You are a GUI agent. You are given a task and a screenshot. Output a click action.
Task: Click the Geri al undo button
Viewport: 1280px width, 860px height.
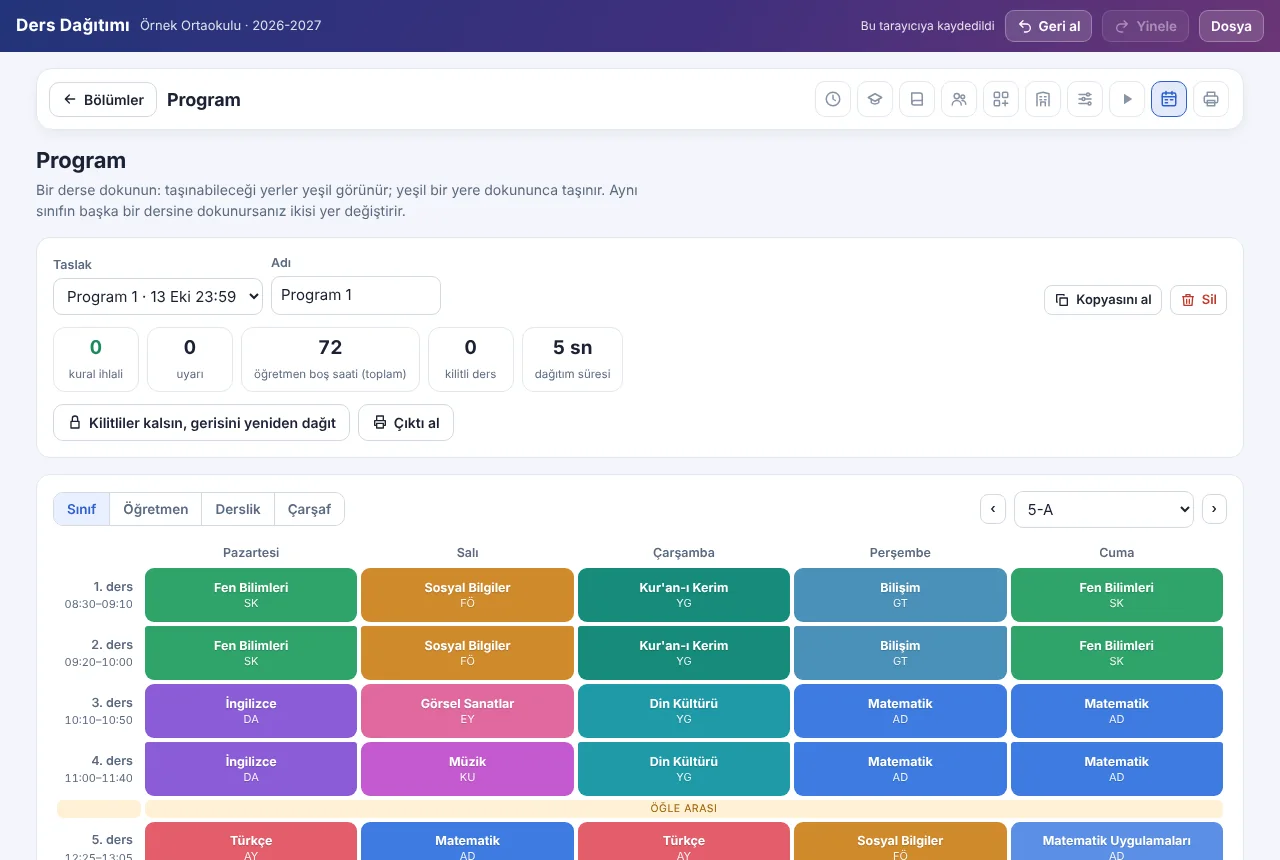pos(1048,26)
